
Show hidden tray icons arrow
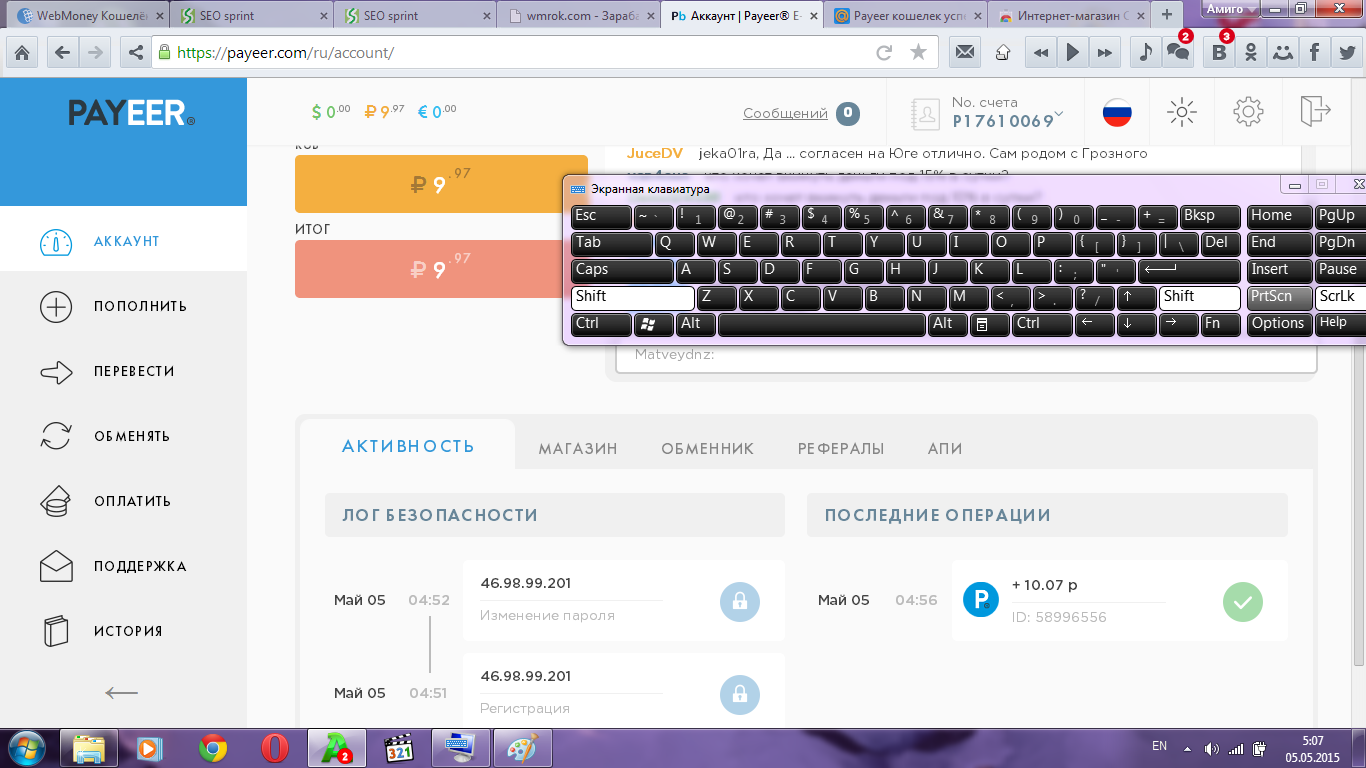(x=1187, y=748)
